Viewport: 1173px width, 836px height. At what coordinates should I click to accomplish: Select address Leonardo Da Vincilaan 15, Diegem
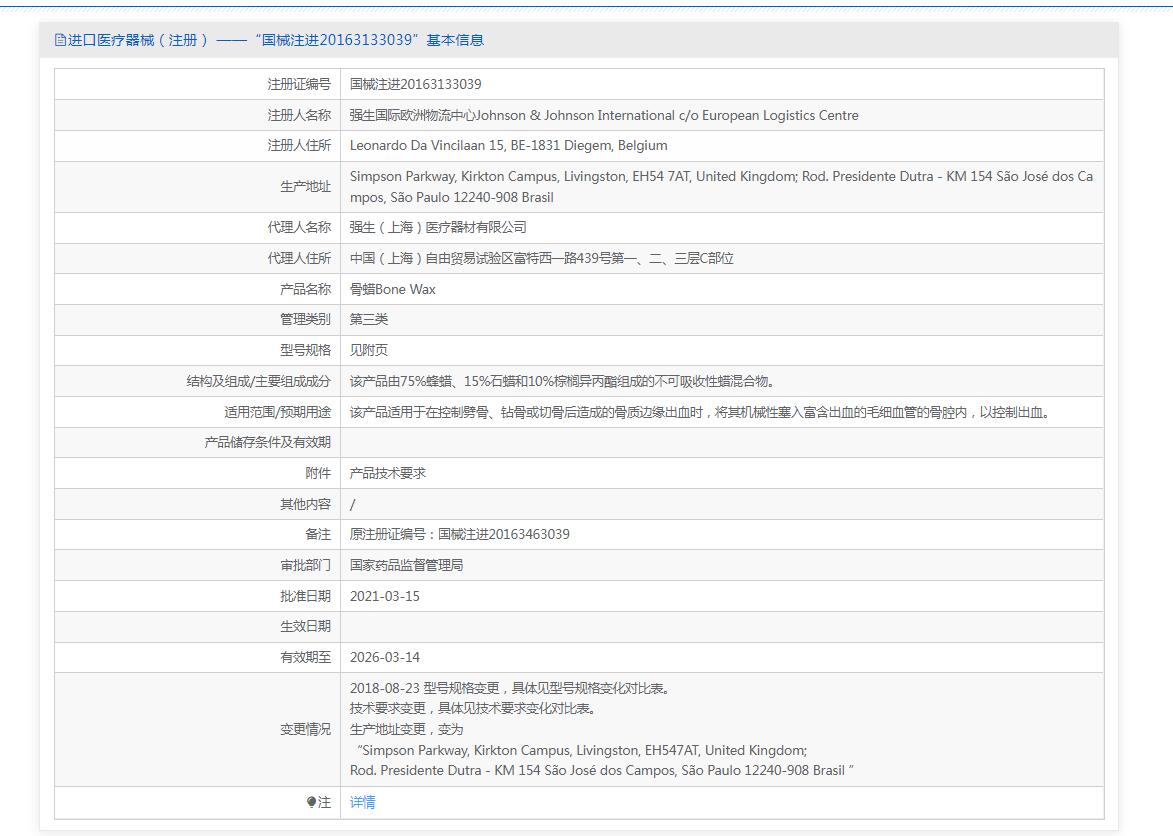(x=509, y=146)
